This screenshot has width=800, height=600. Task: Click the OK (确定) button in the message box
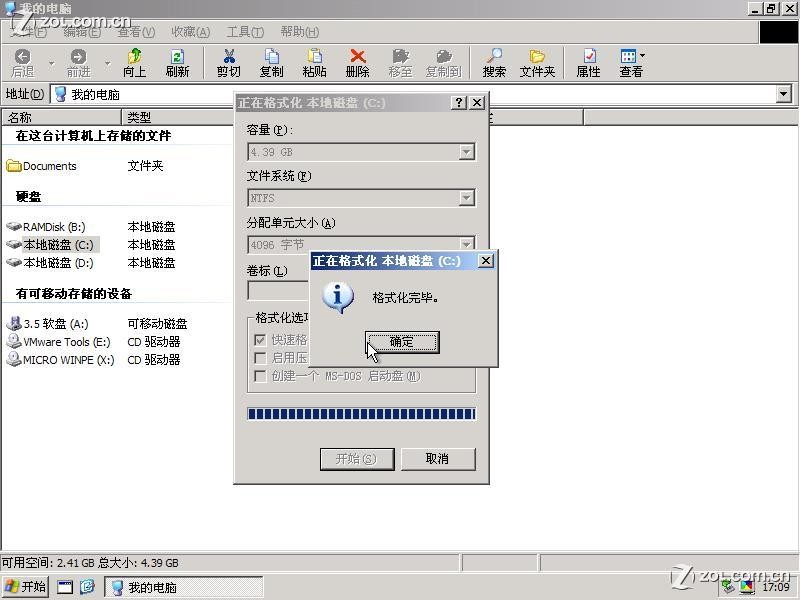(402, 342)
